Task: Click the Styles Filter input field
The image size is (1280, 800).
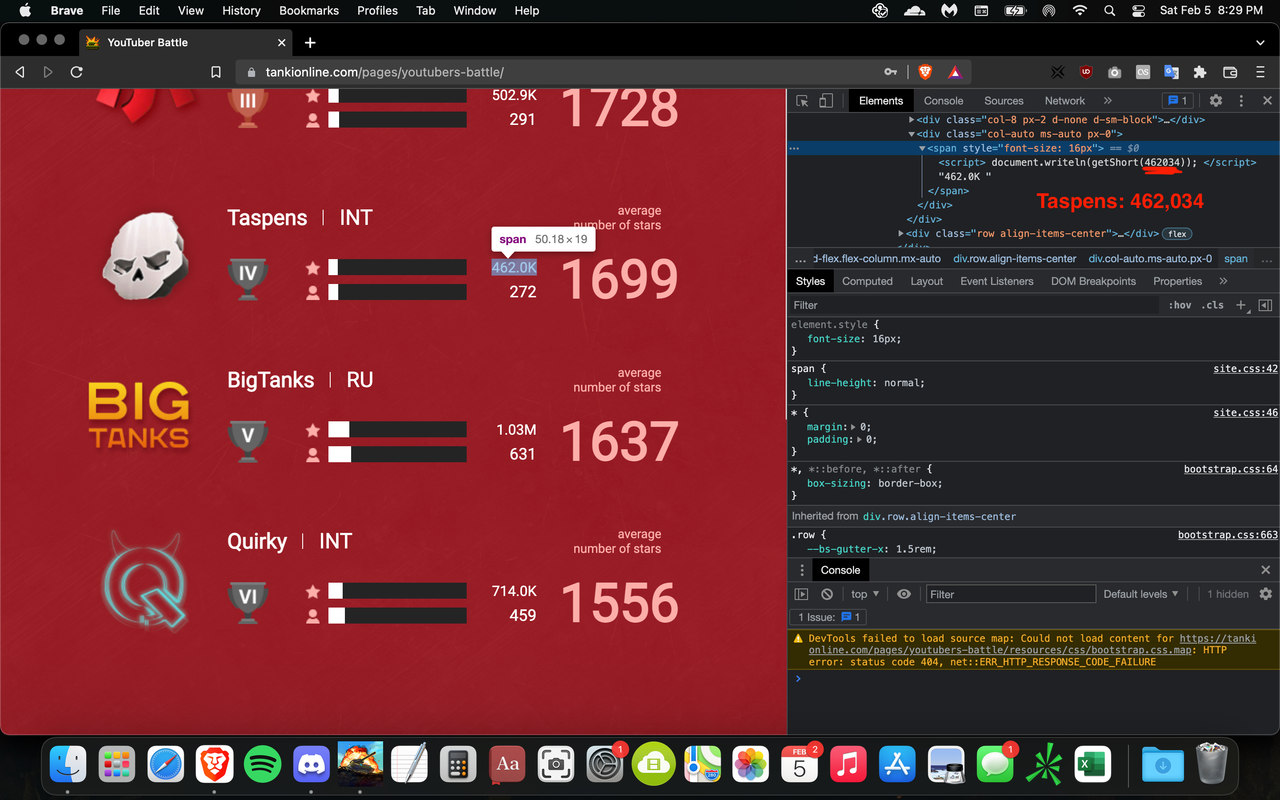Action: [975, 305]
